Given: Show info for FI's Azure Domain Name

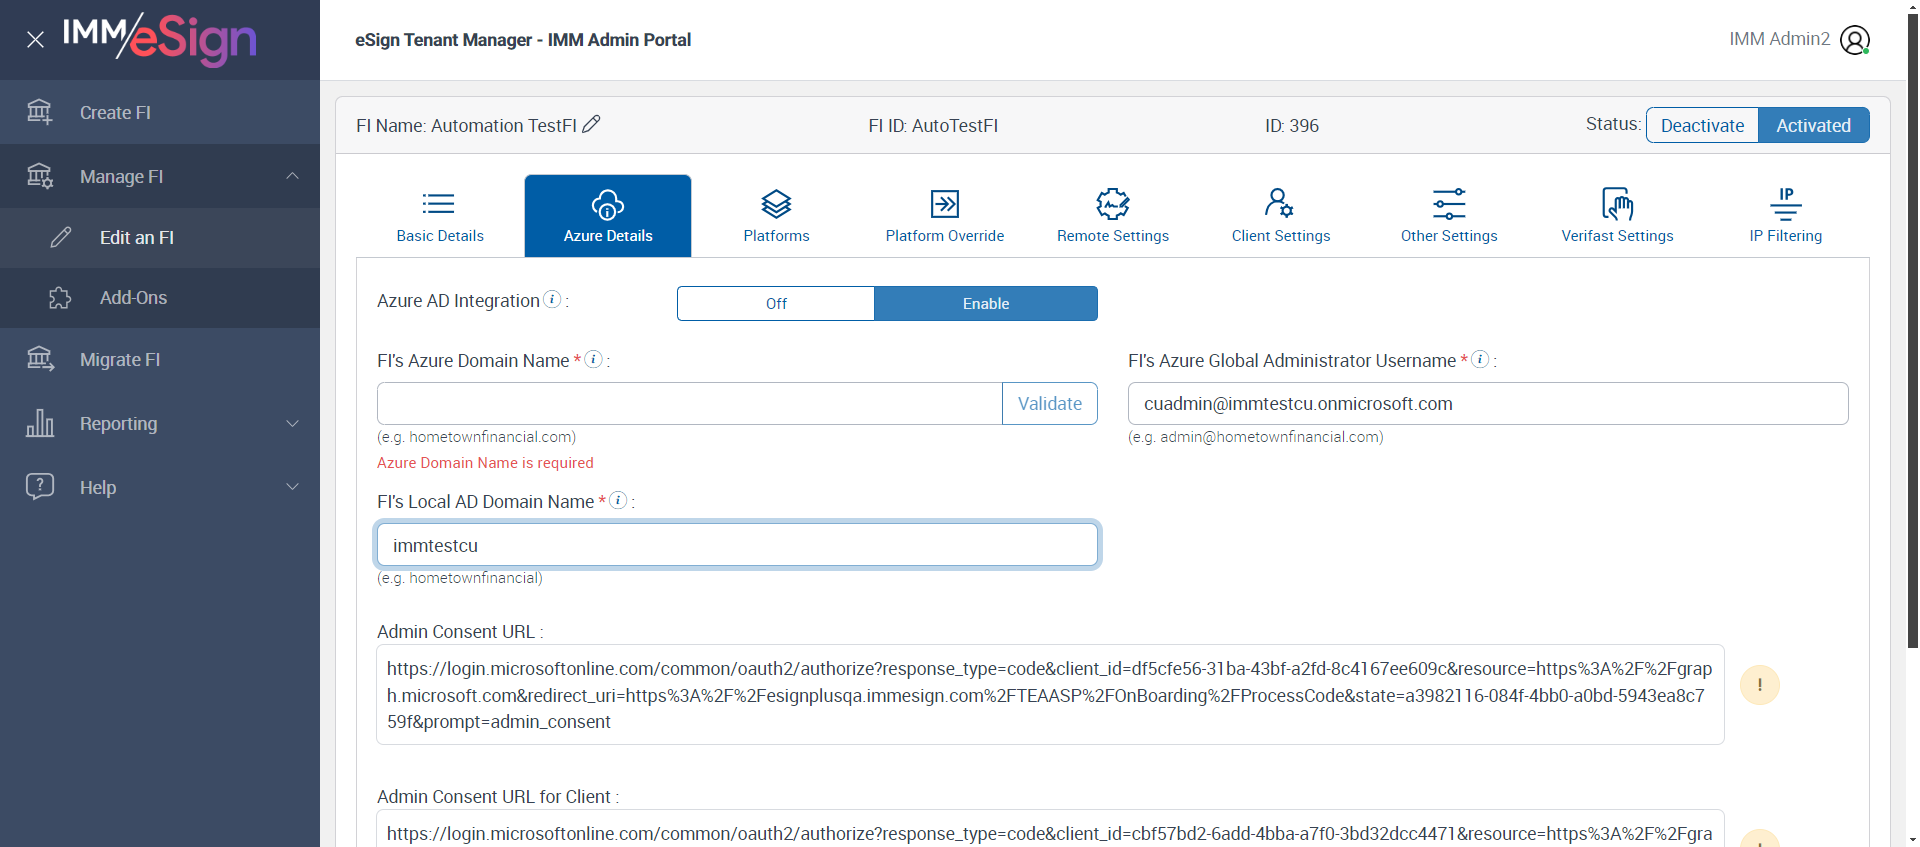Looking at the screenshot, I should (594, 359).
